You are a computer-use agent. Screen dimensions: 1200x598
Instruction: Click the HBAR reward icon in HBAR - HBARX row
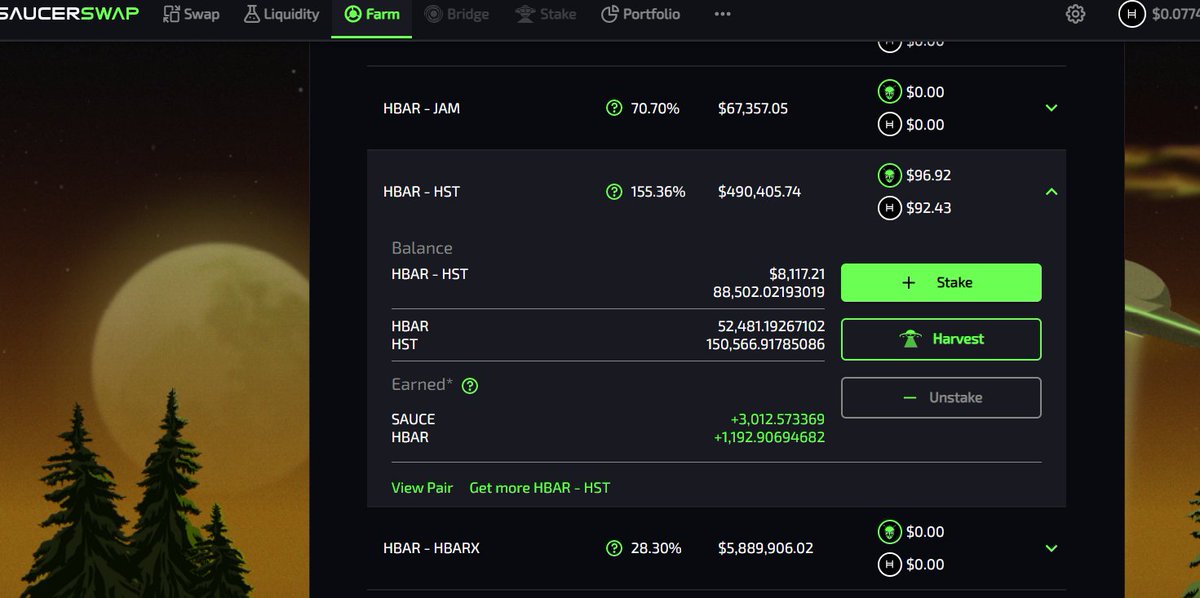tap(888, 565)
